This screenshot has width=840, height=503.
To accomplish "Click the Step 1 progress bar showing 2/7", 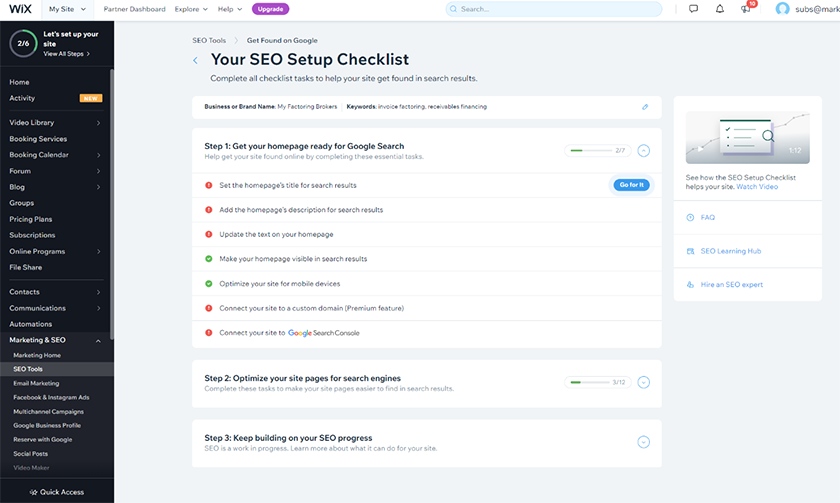I will (598, 151).
